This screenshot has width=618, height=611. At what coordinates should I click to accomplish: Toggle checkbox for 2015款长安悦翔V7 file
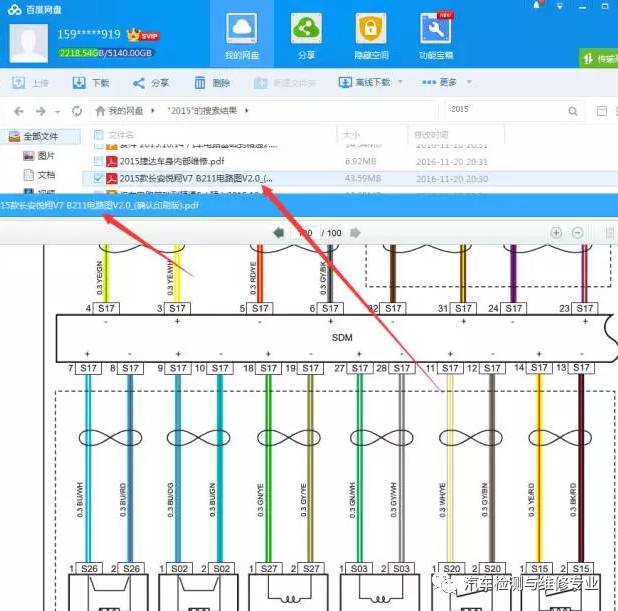(97, 178)
